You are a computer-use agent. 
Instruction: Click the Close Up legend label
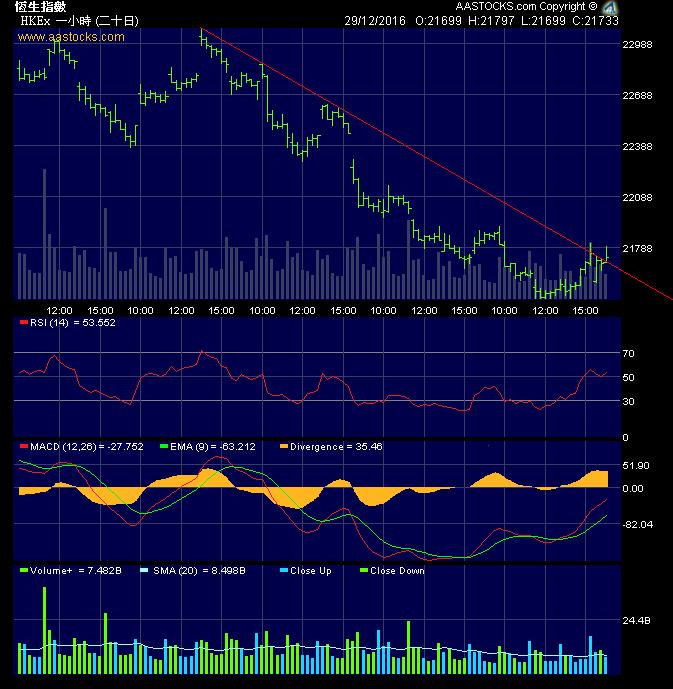click(x=311, y=571)
